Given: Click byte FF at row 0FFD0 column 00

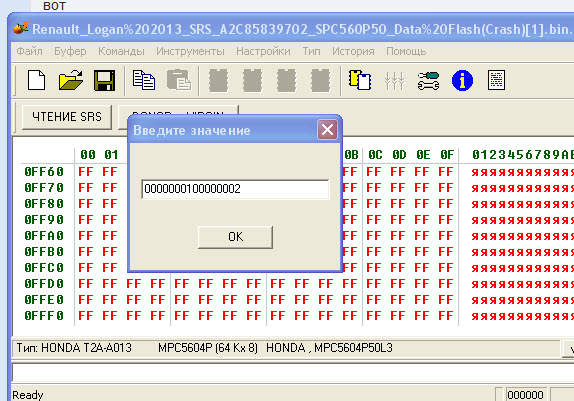Looking at the screenshot, I should [86, 284].
